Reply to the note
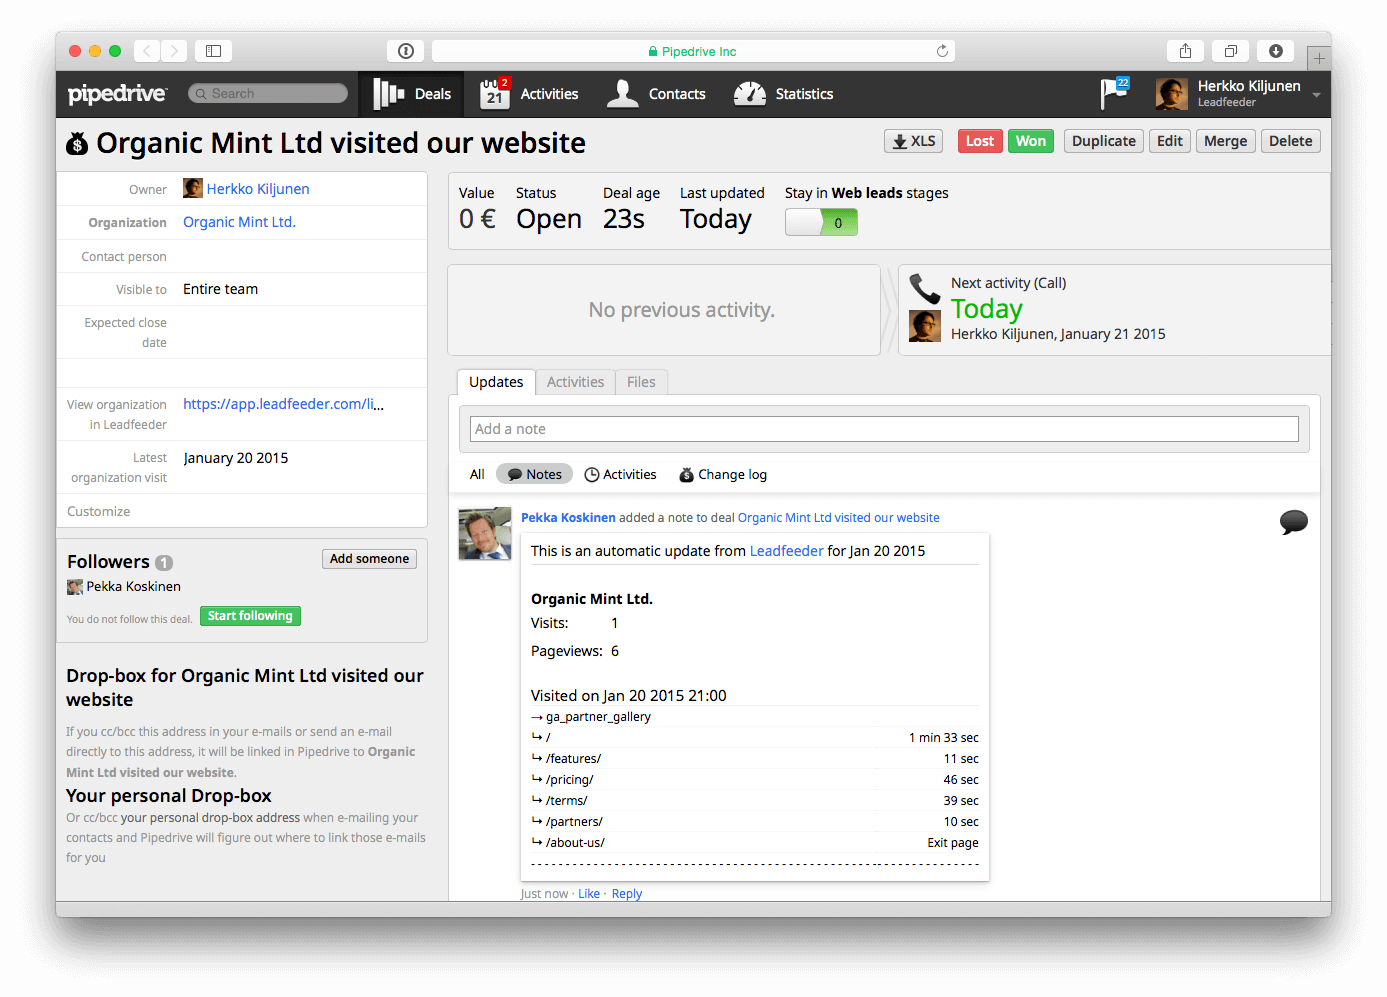 (627, 894)
